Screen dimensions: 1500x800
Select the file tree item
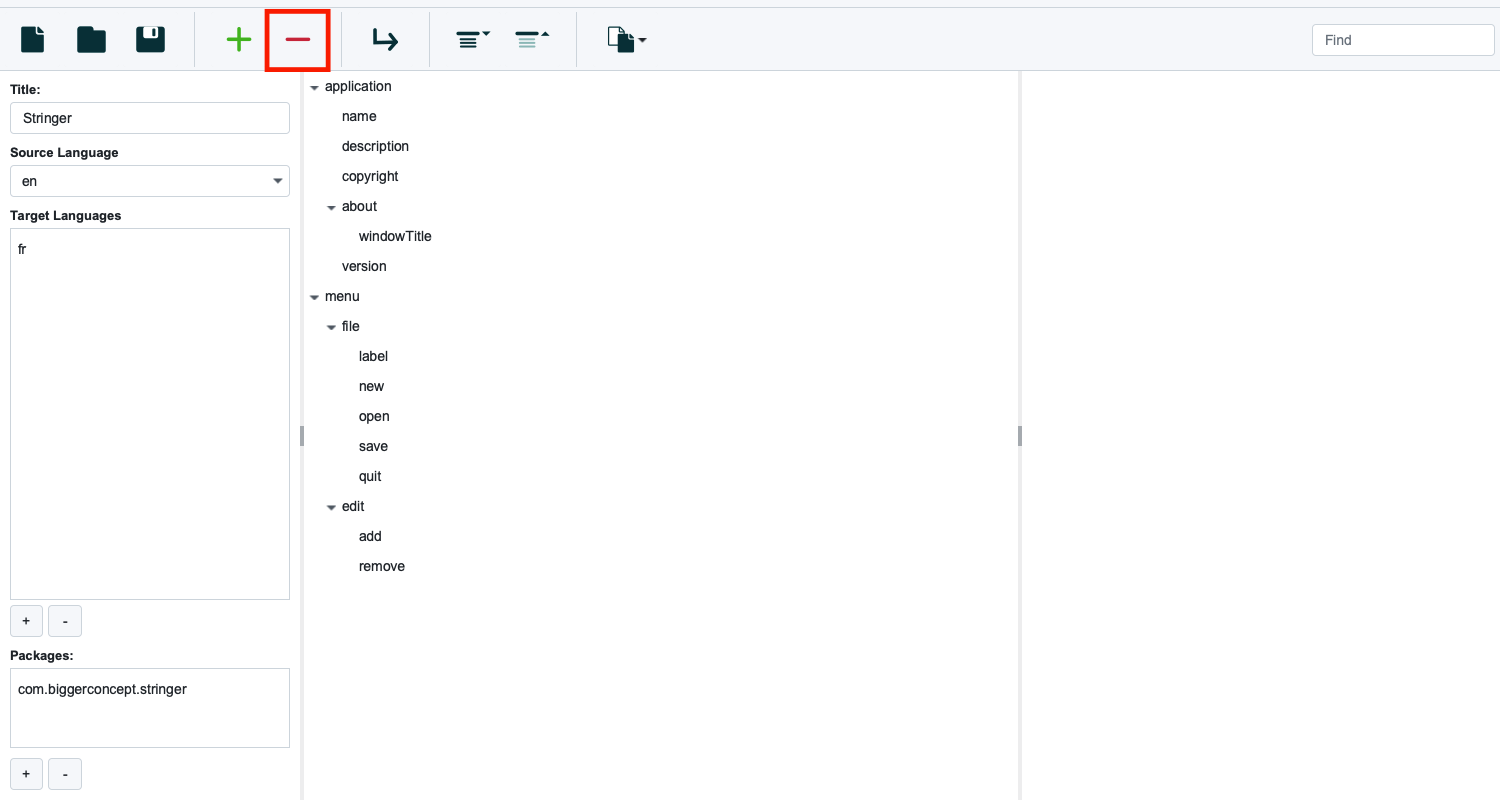[x=350, y=326]
